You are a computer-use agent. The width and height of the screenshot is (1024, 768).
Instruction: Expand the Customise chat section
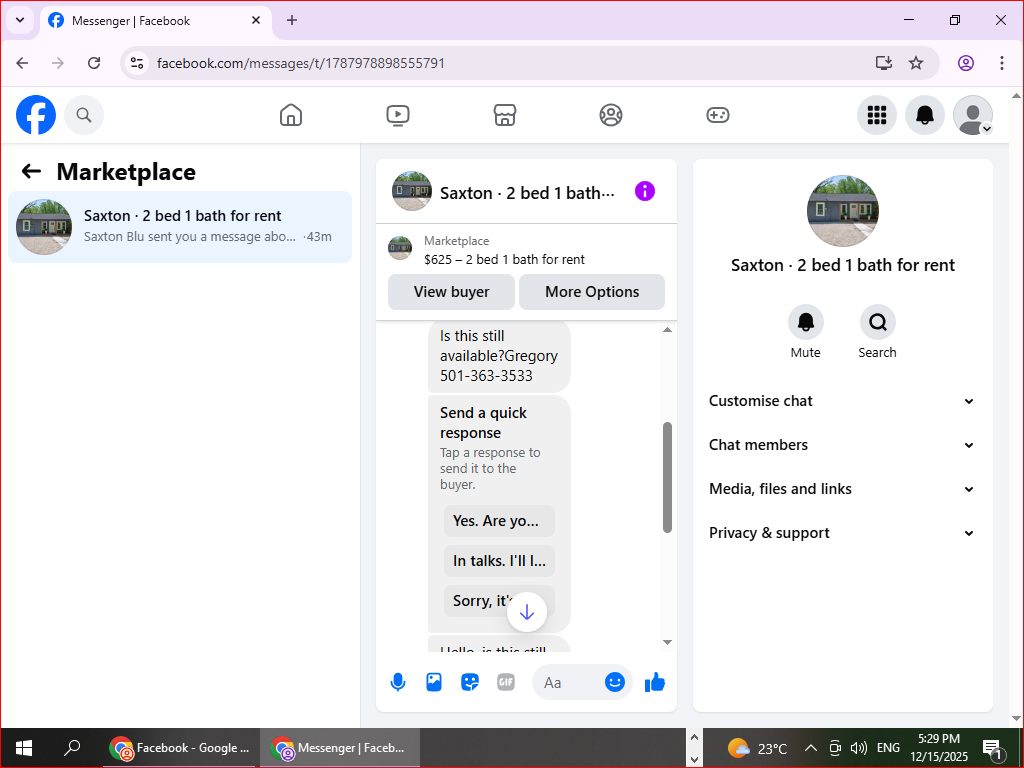click(x=842, y=401)
